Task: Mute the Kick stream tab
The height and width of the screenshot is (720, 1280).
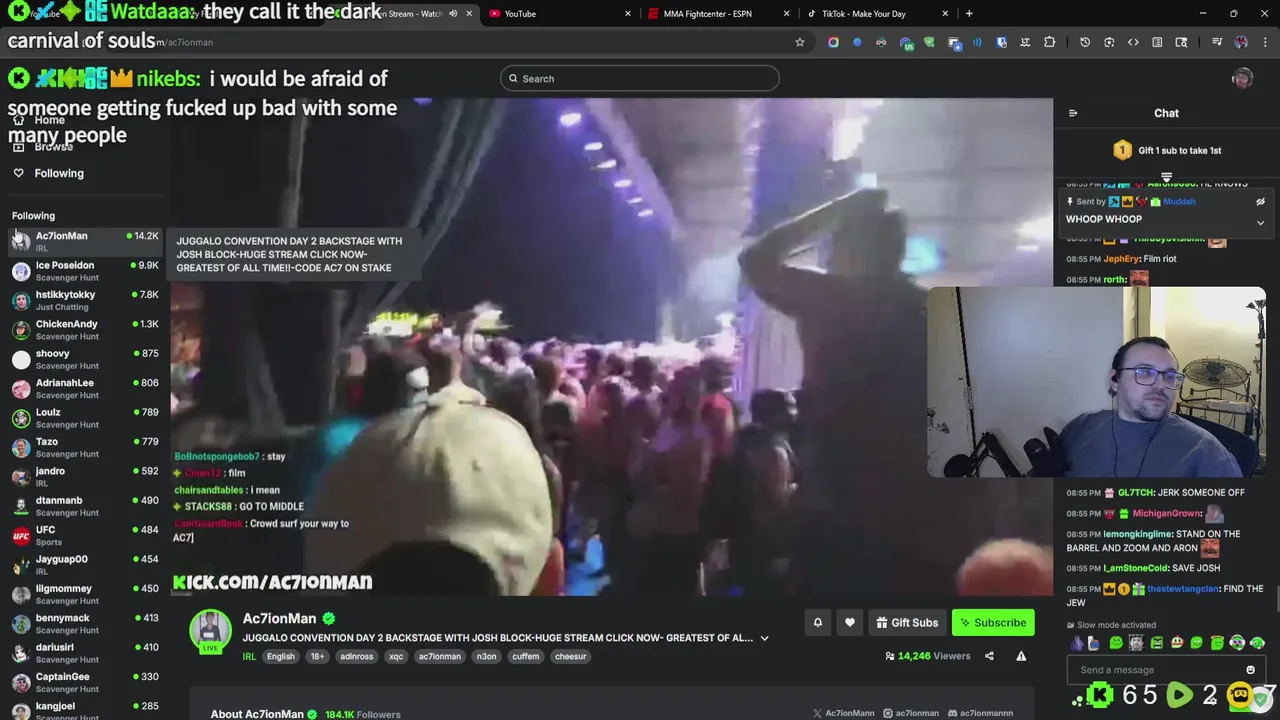Action: 453,14
